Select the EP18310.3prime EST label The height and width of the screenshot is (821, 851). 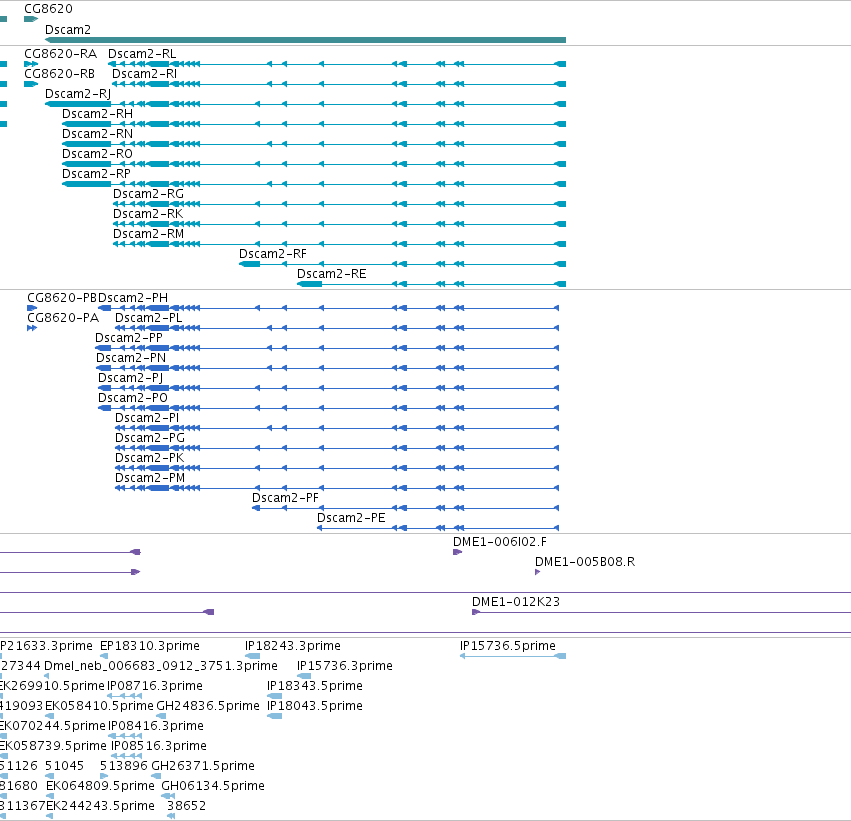coord(150,646)
